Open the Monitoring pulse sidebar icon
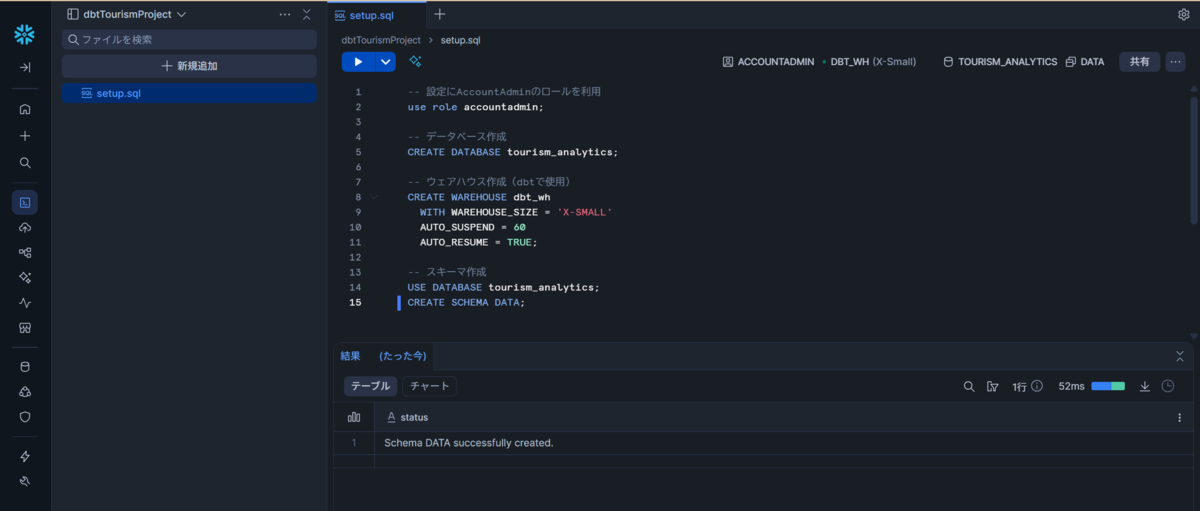This screenshot has width=1200, height=511. 25,302
